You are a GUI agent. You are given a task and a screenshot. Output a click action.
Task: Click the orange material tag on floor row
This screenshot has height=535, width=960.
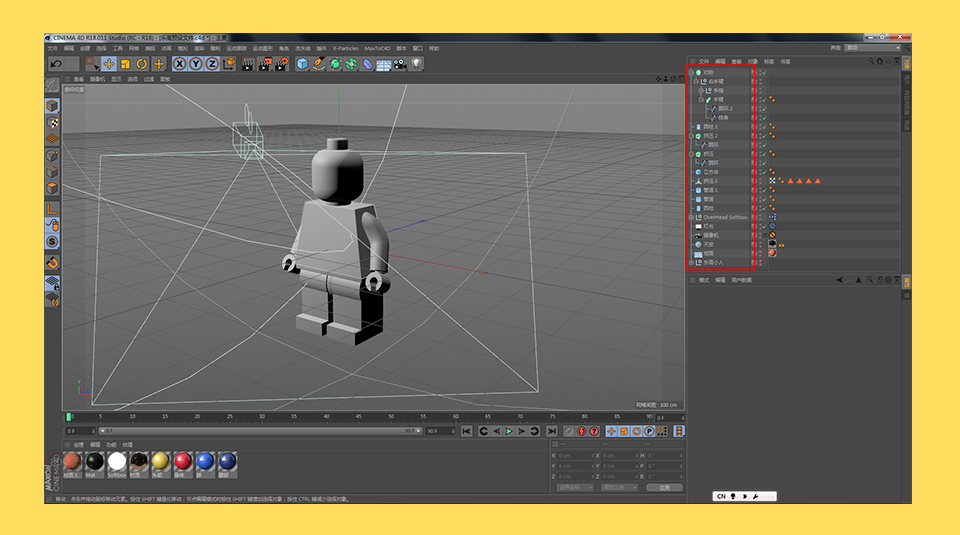click(772, 253)
